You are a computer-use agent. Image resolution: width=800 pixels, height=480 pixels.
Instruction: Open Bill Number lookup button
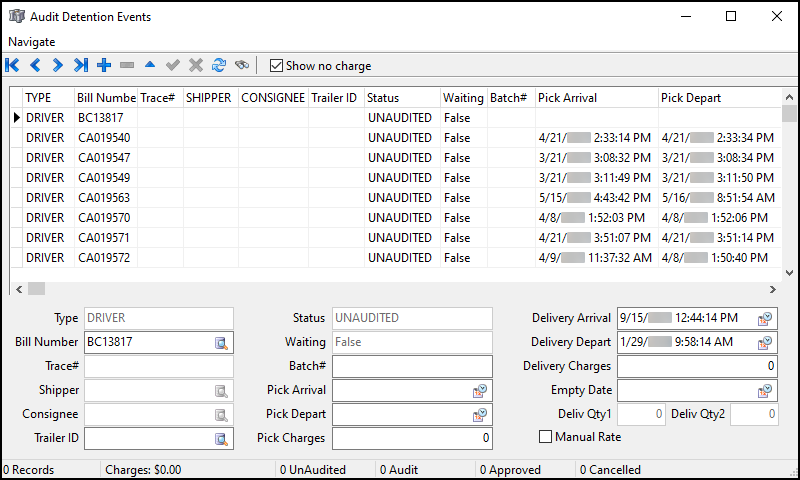[x=221, y=343]
